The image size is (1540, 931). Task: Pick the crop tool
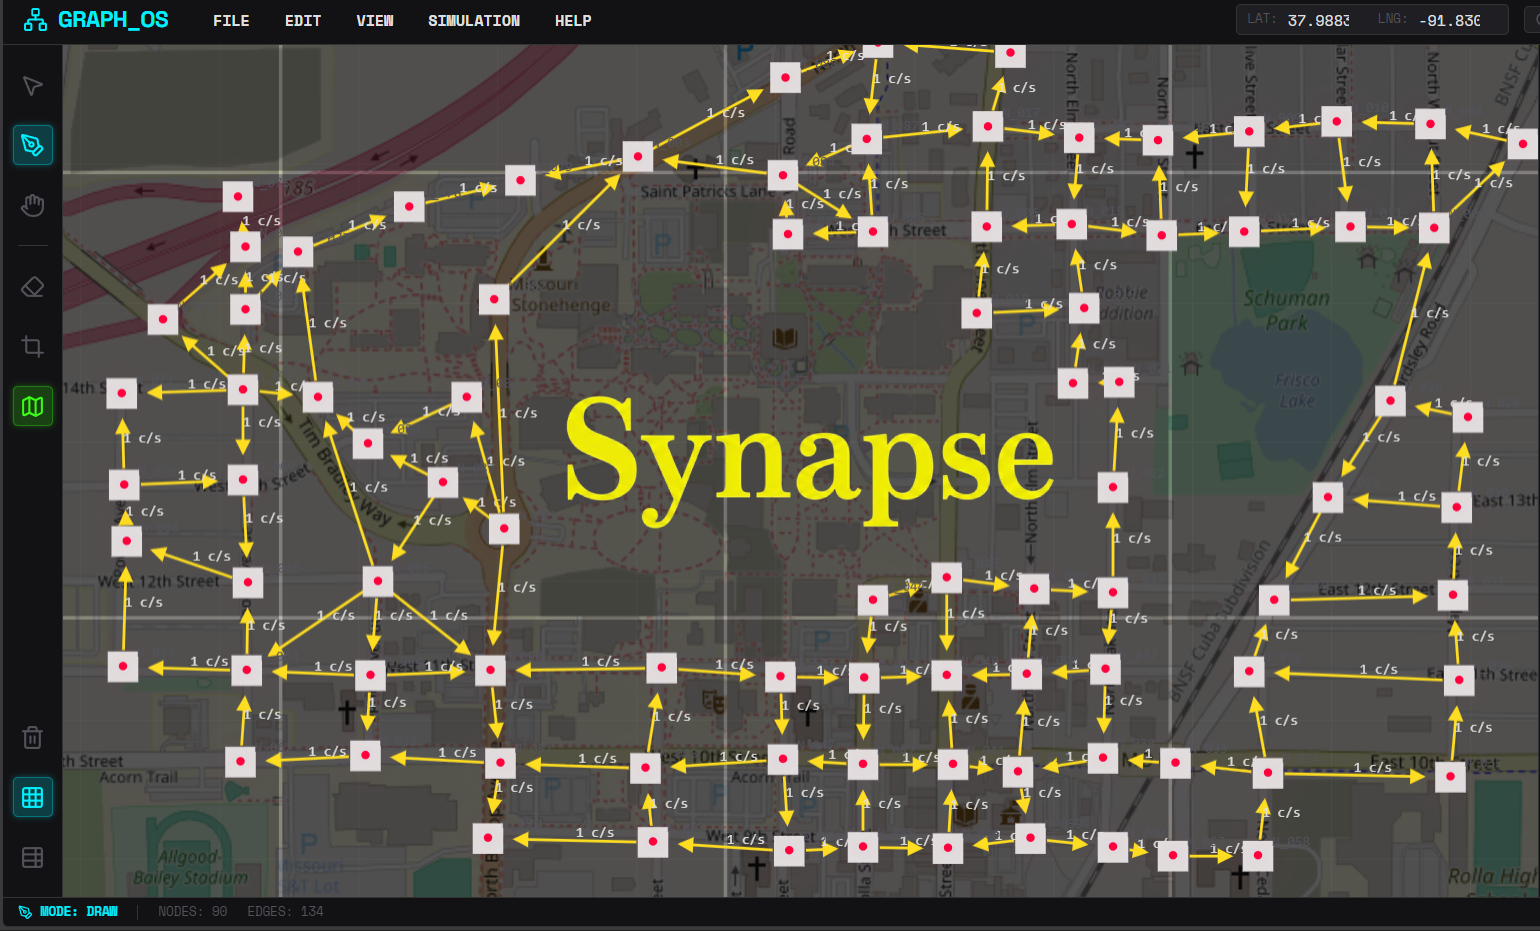coord(32,347)
